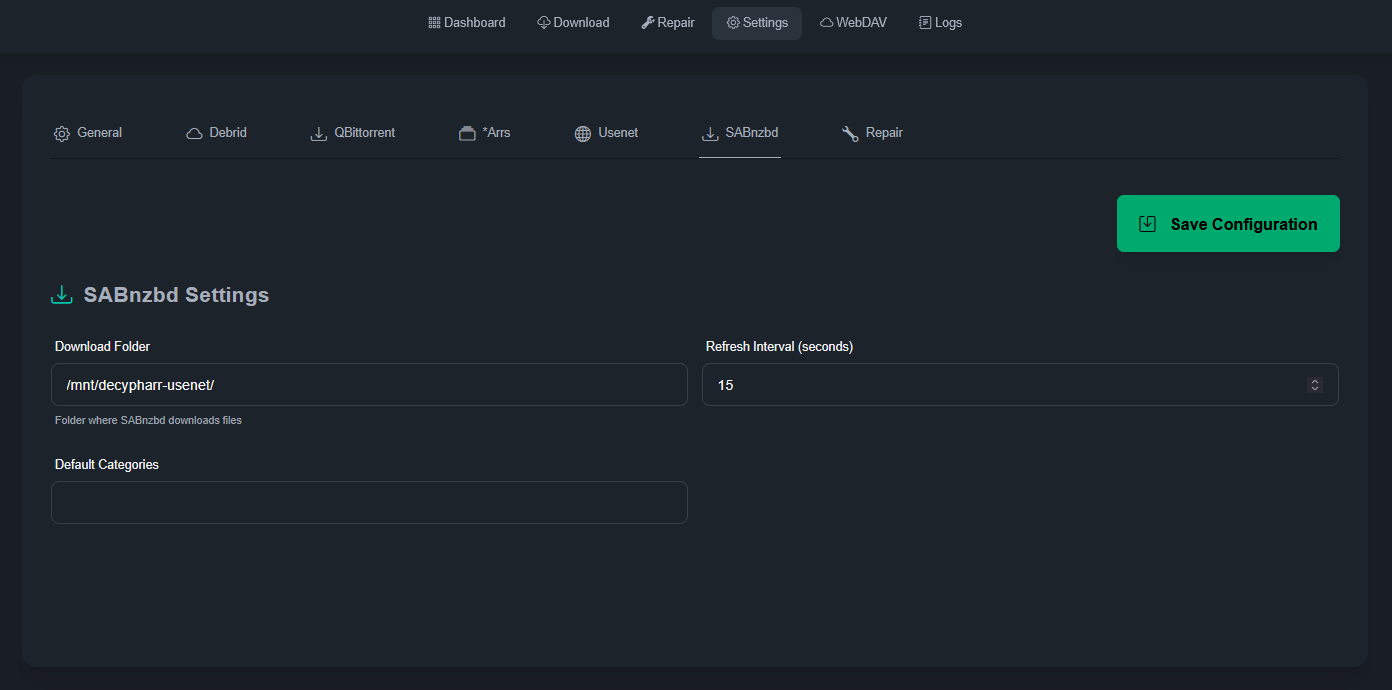Click the "Download Folder" label
The width and height of the screenshot is (1392, 690).
(x=102, y=347)
